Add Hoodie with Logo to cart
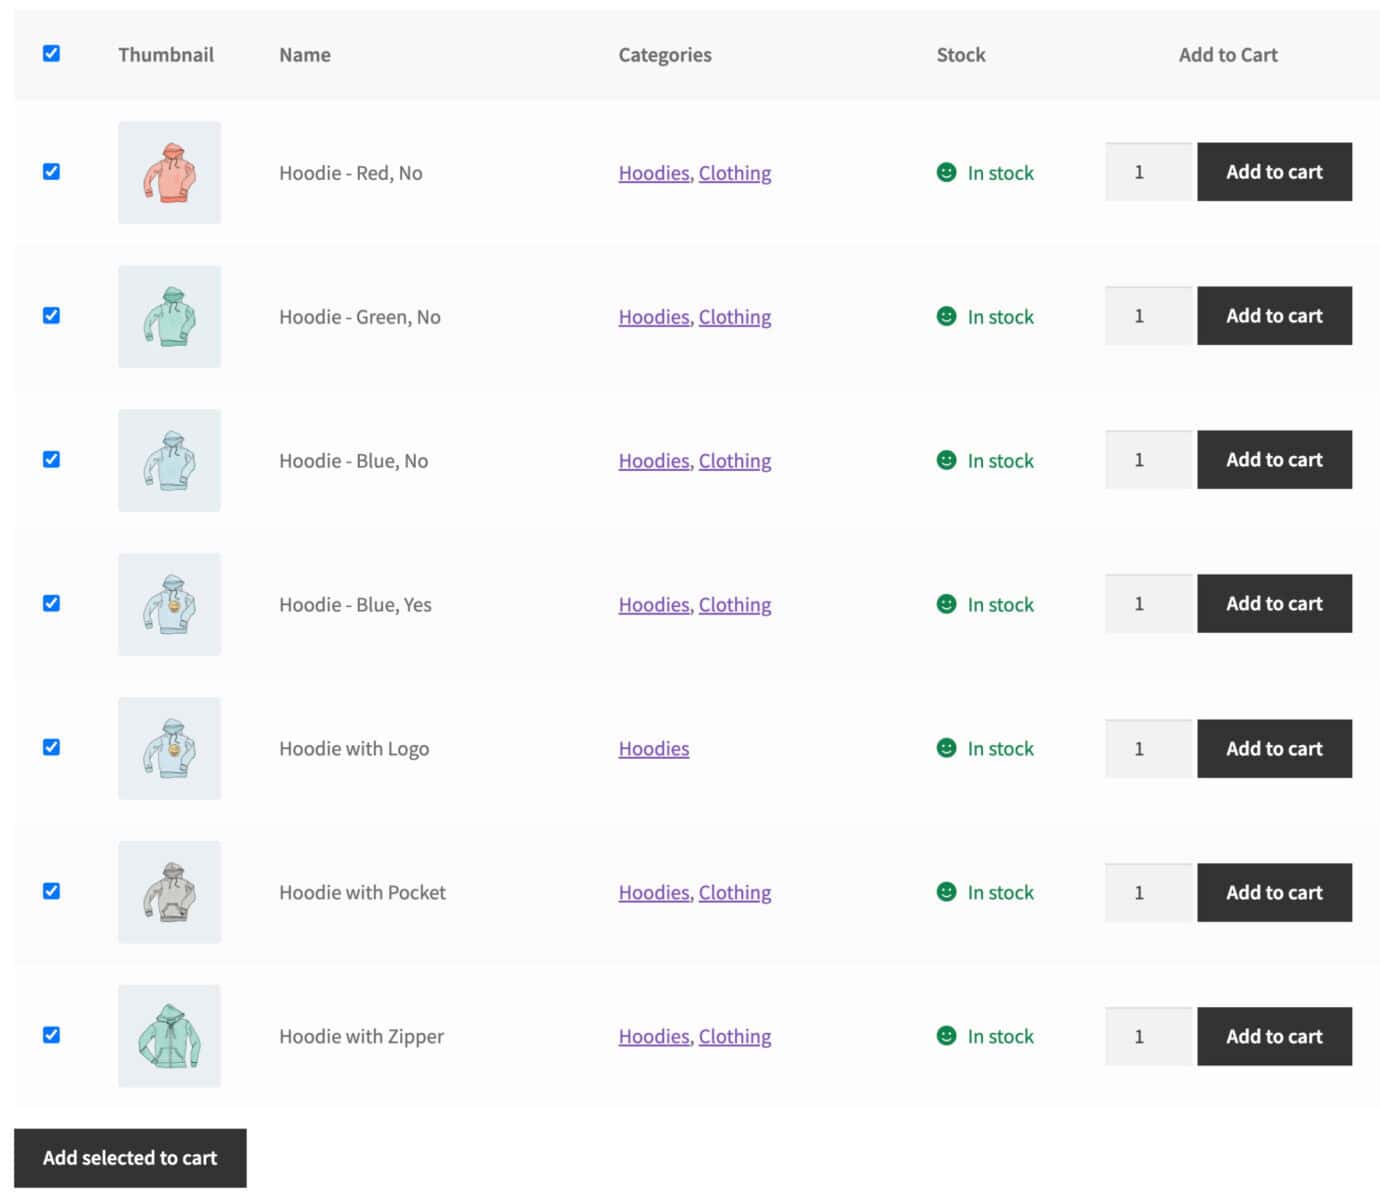The image size is (1380, 1200). (1274, 748)
